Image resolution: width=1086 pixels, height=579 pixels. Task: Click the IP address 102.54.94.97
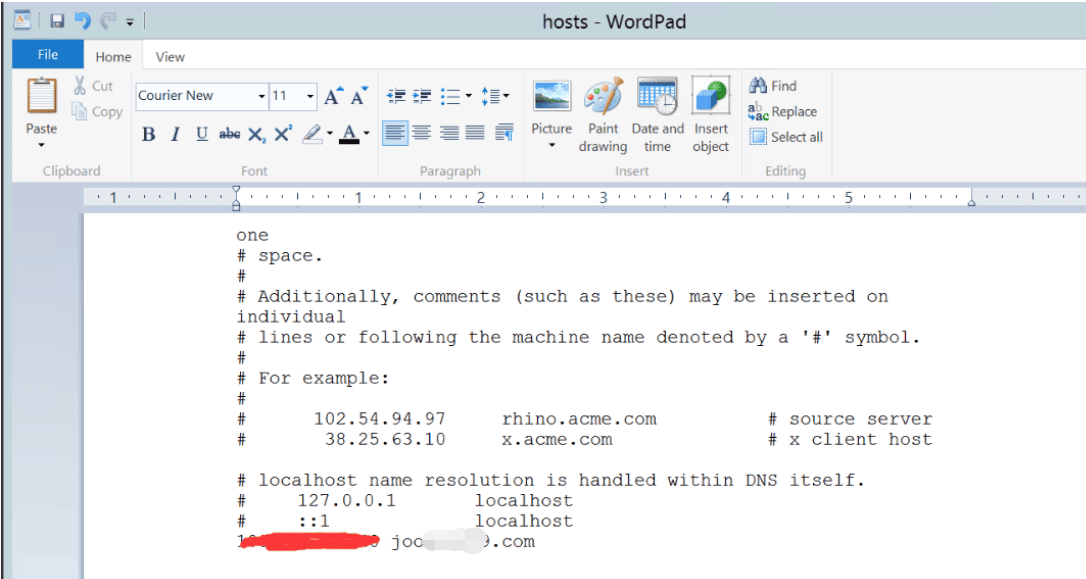pyautogui.click(x=380, y=419)
